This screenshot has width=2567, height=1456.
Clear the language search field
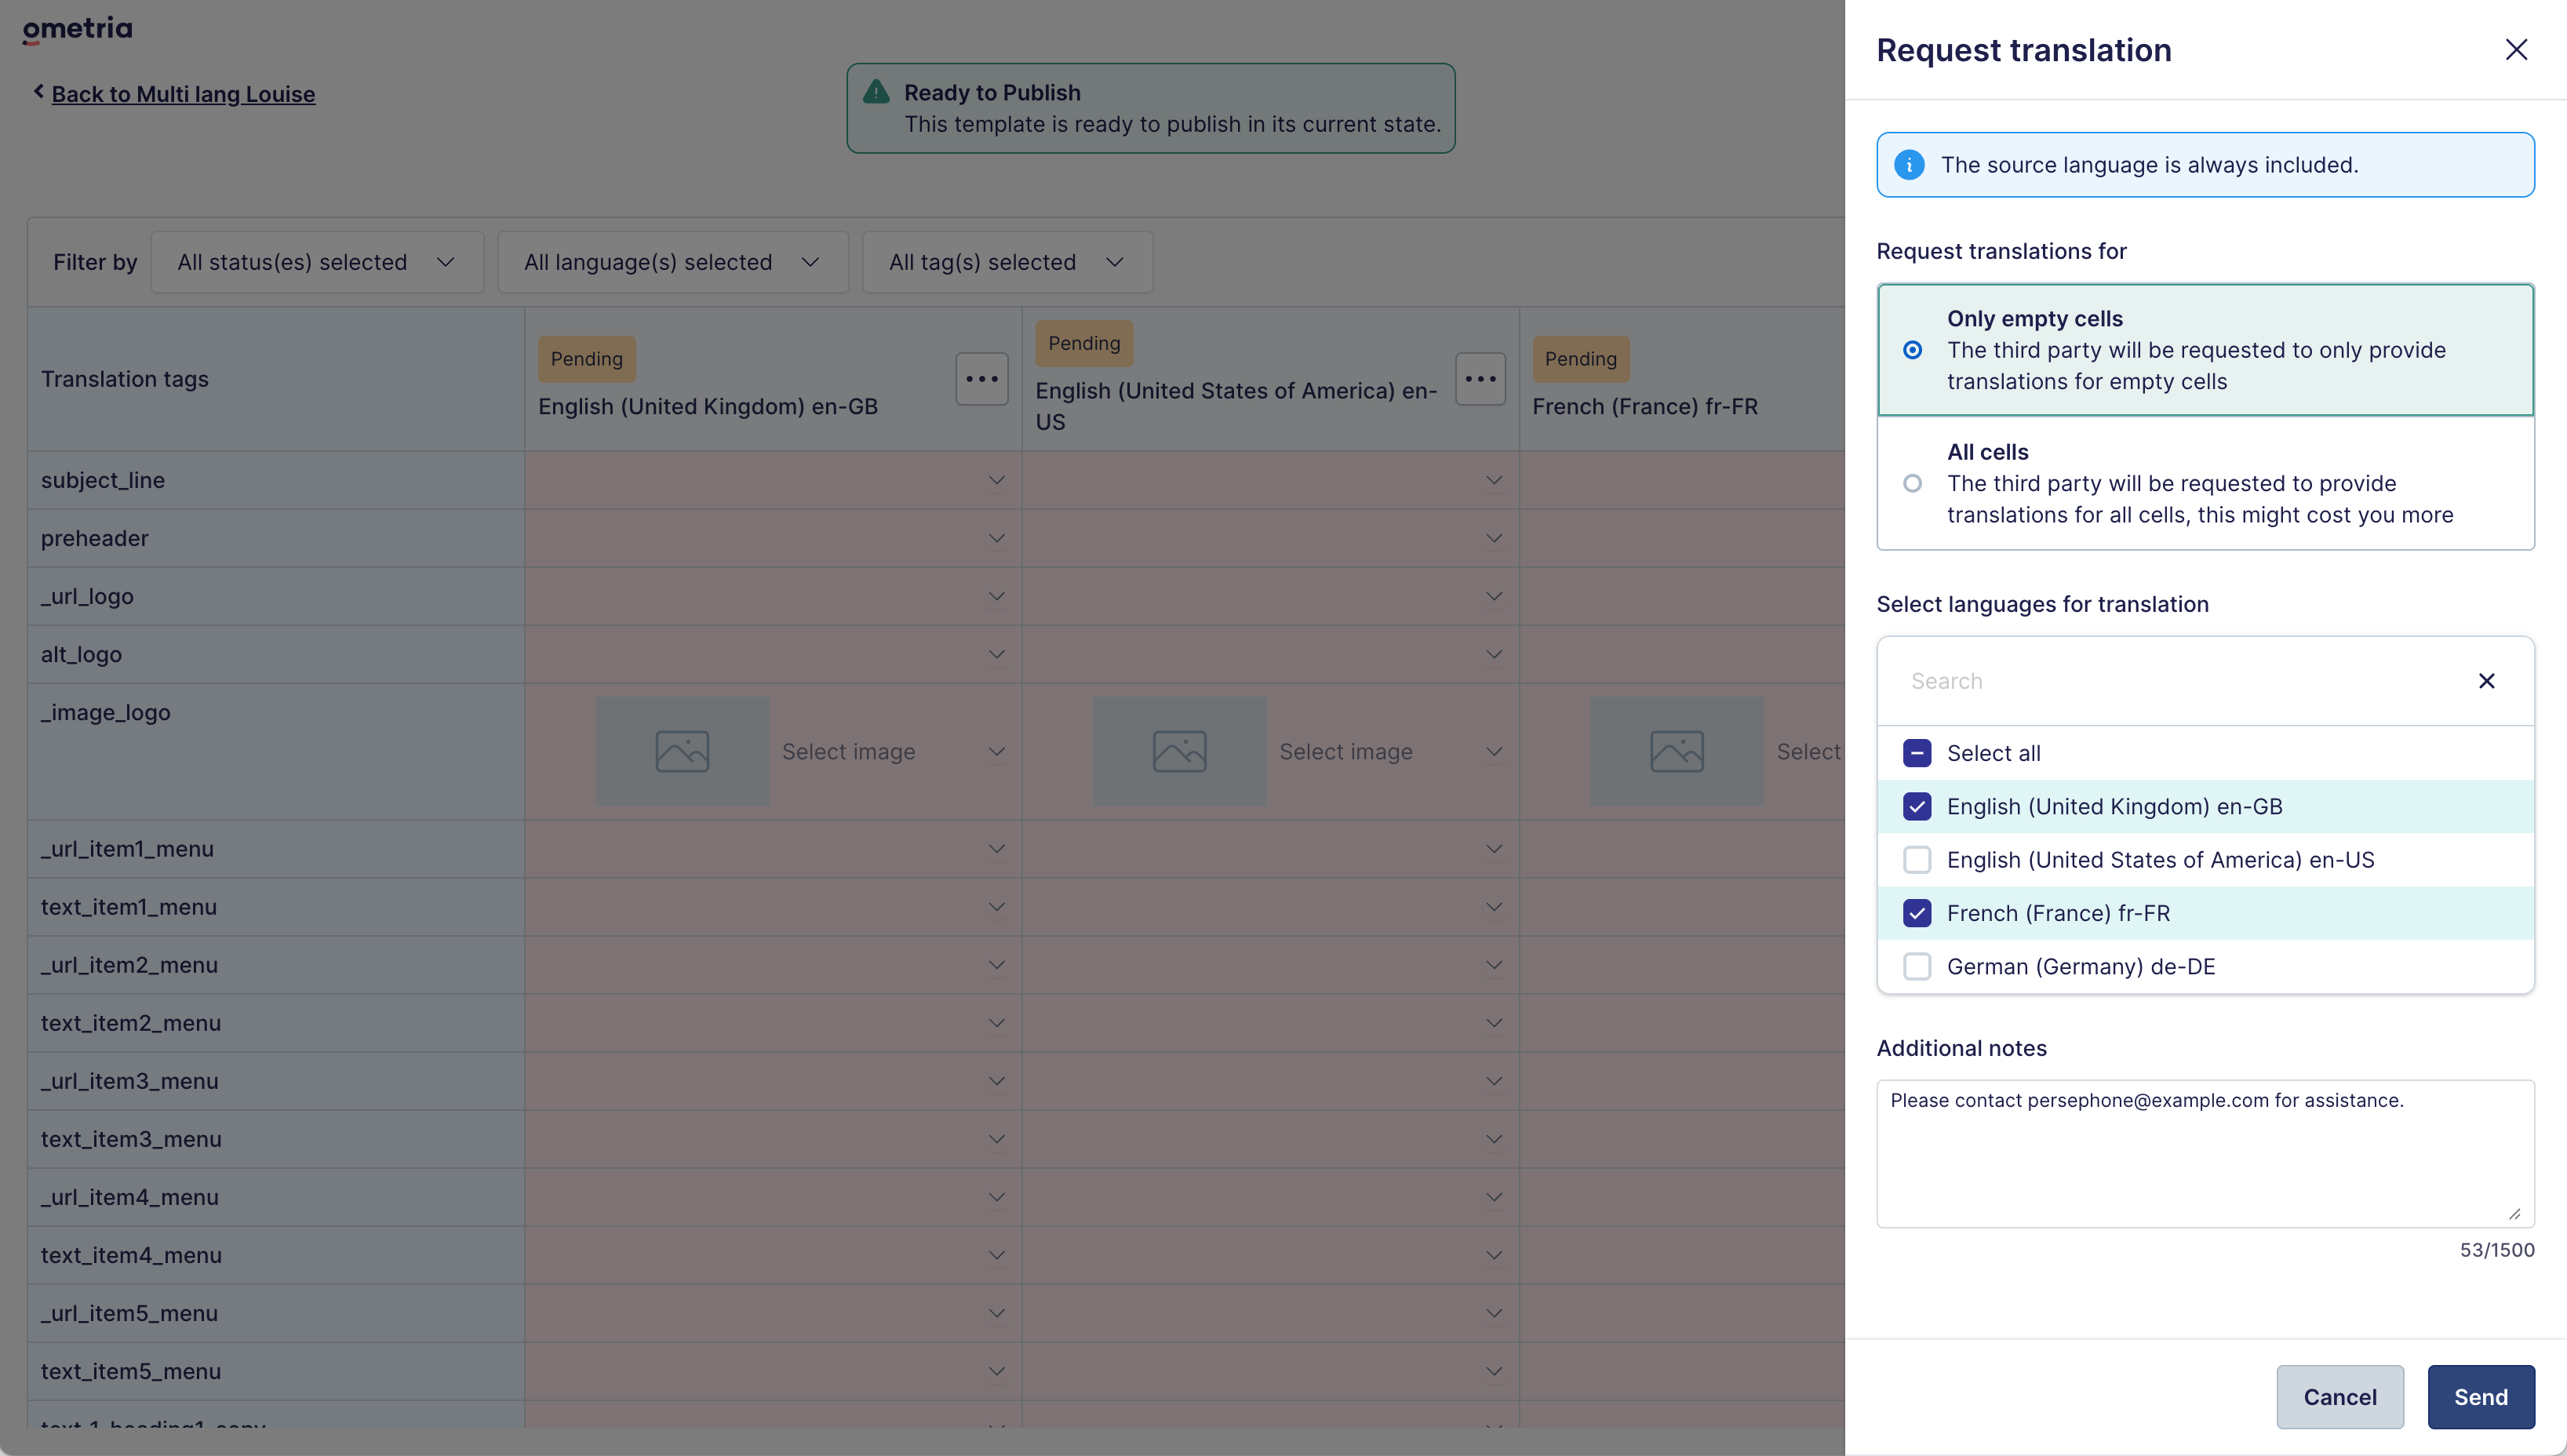click(x=2486, y=681)
